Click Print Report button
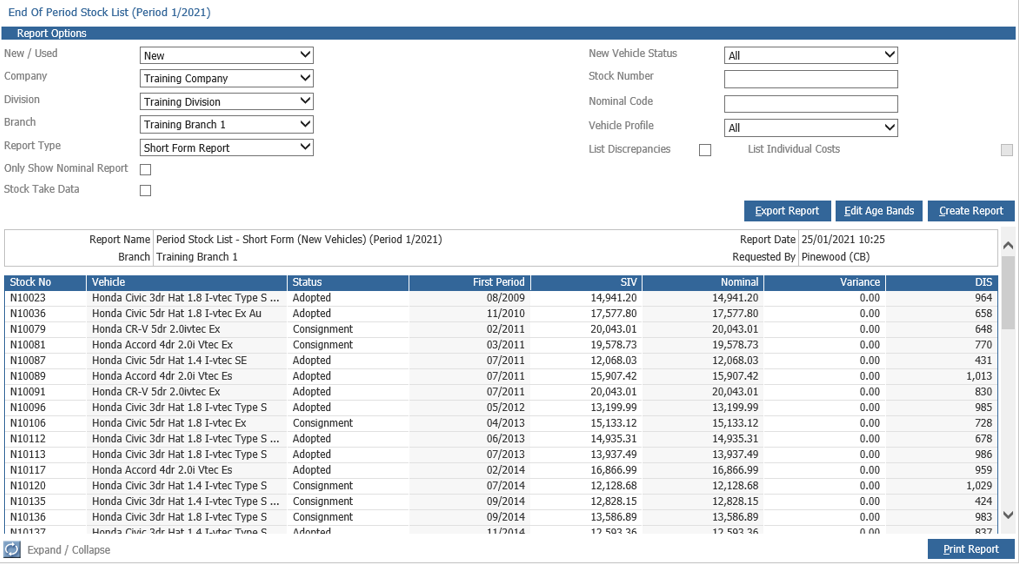Image resolution: width=1019 pixels, height=565 pixels. [x=971, y=549]
